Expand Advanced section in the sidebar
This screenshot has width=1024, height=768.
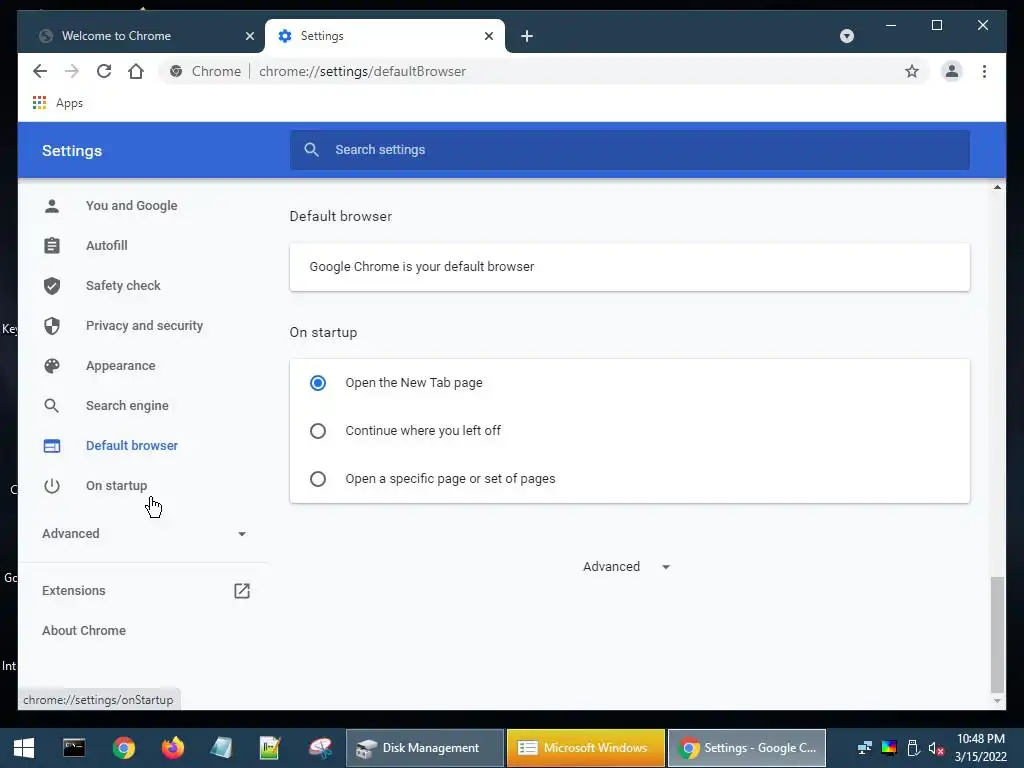pyautogui.click(x=144, y=534)
